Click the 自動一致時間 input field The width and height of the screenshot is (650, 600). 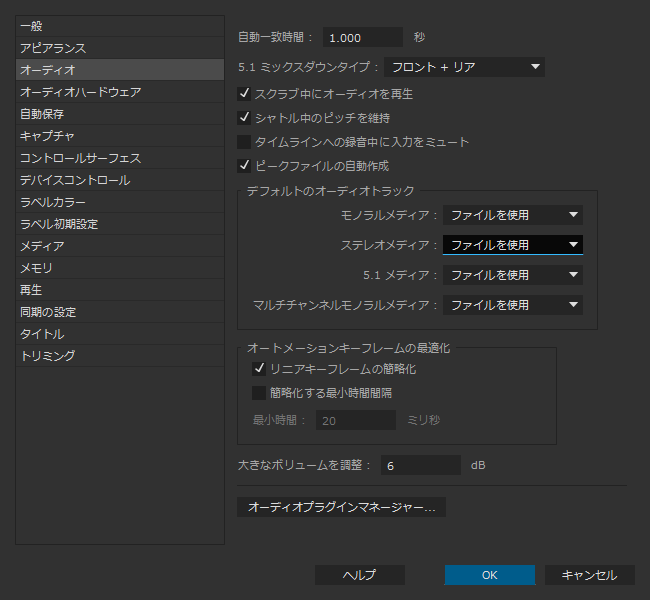pos(362,37)
